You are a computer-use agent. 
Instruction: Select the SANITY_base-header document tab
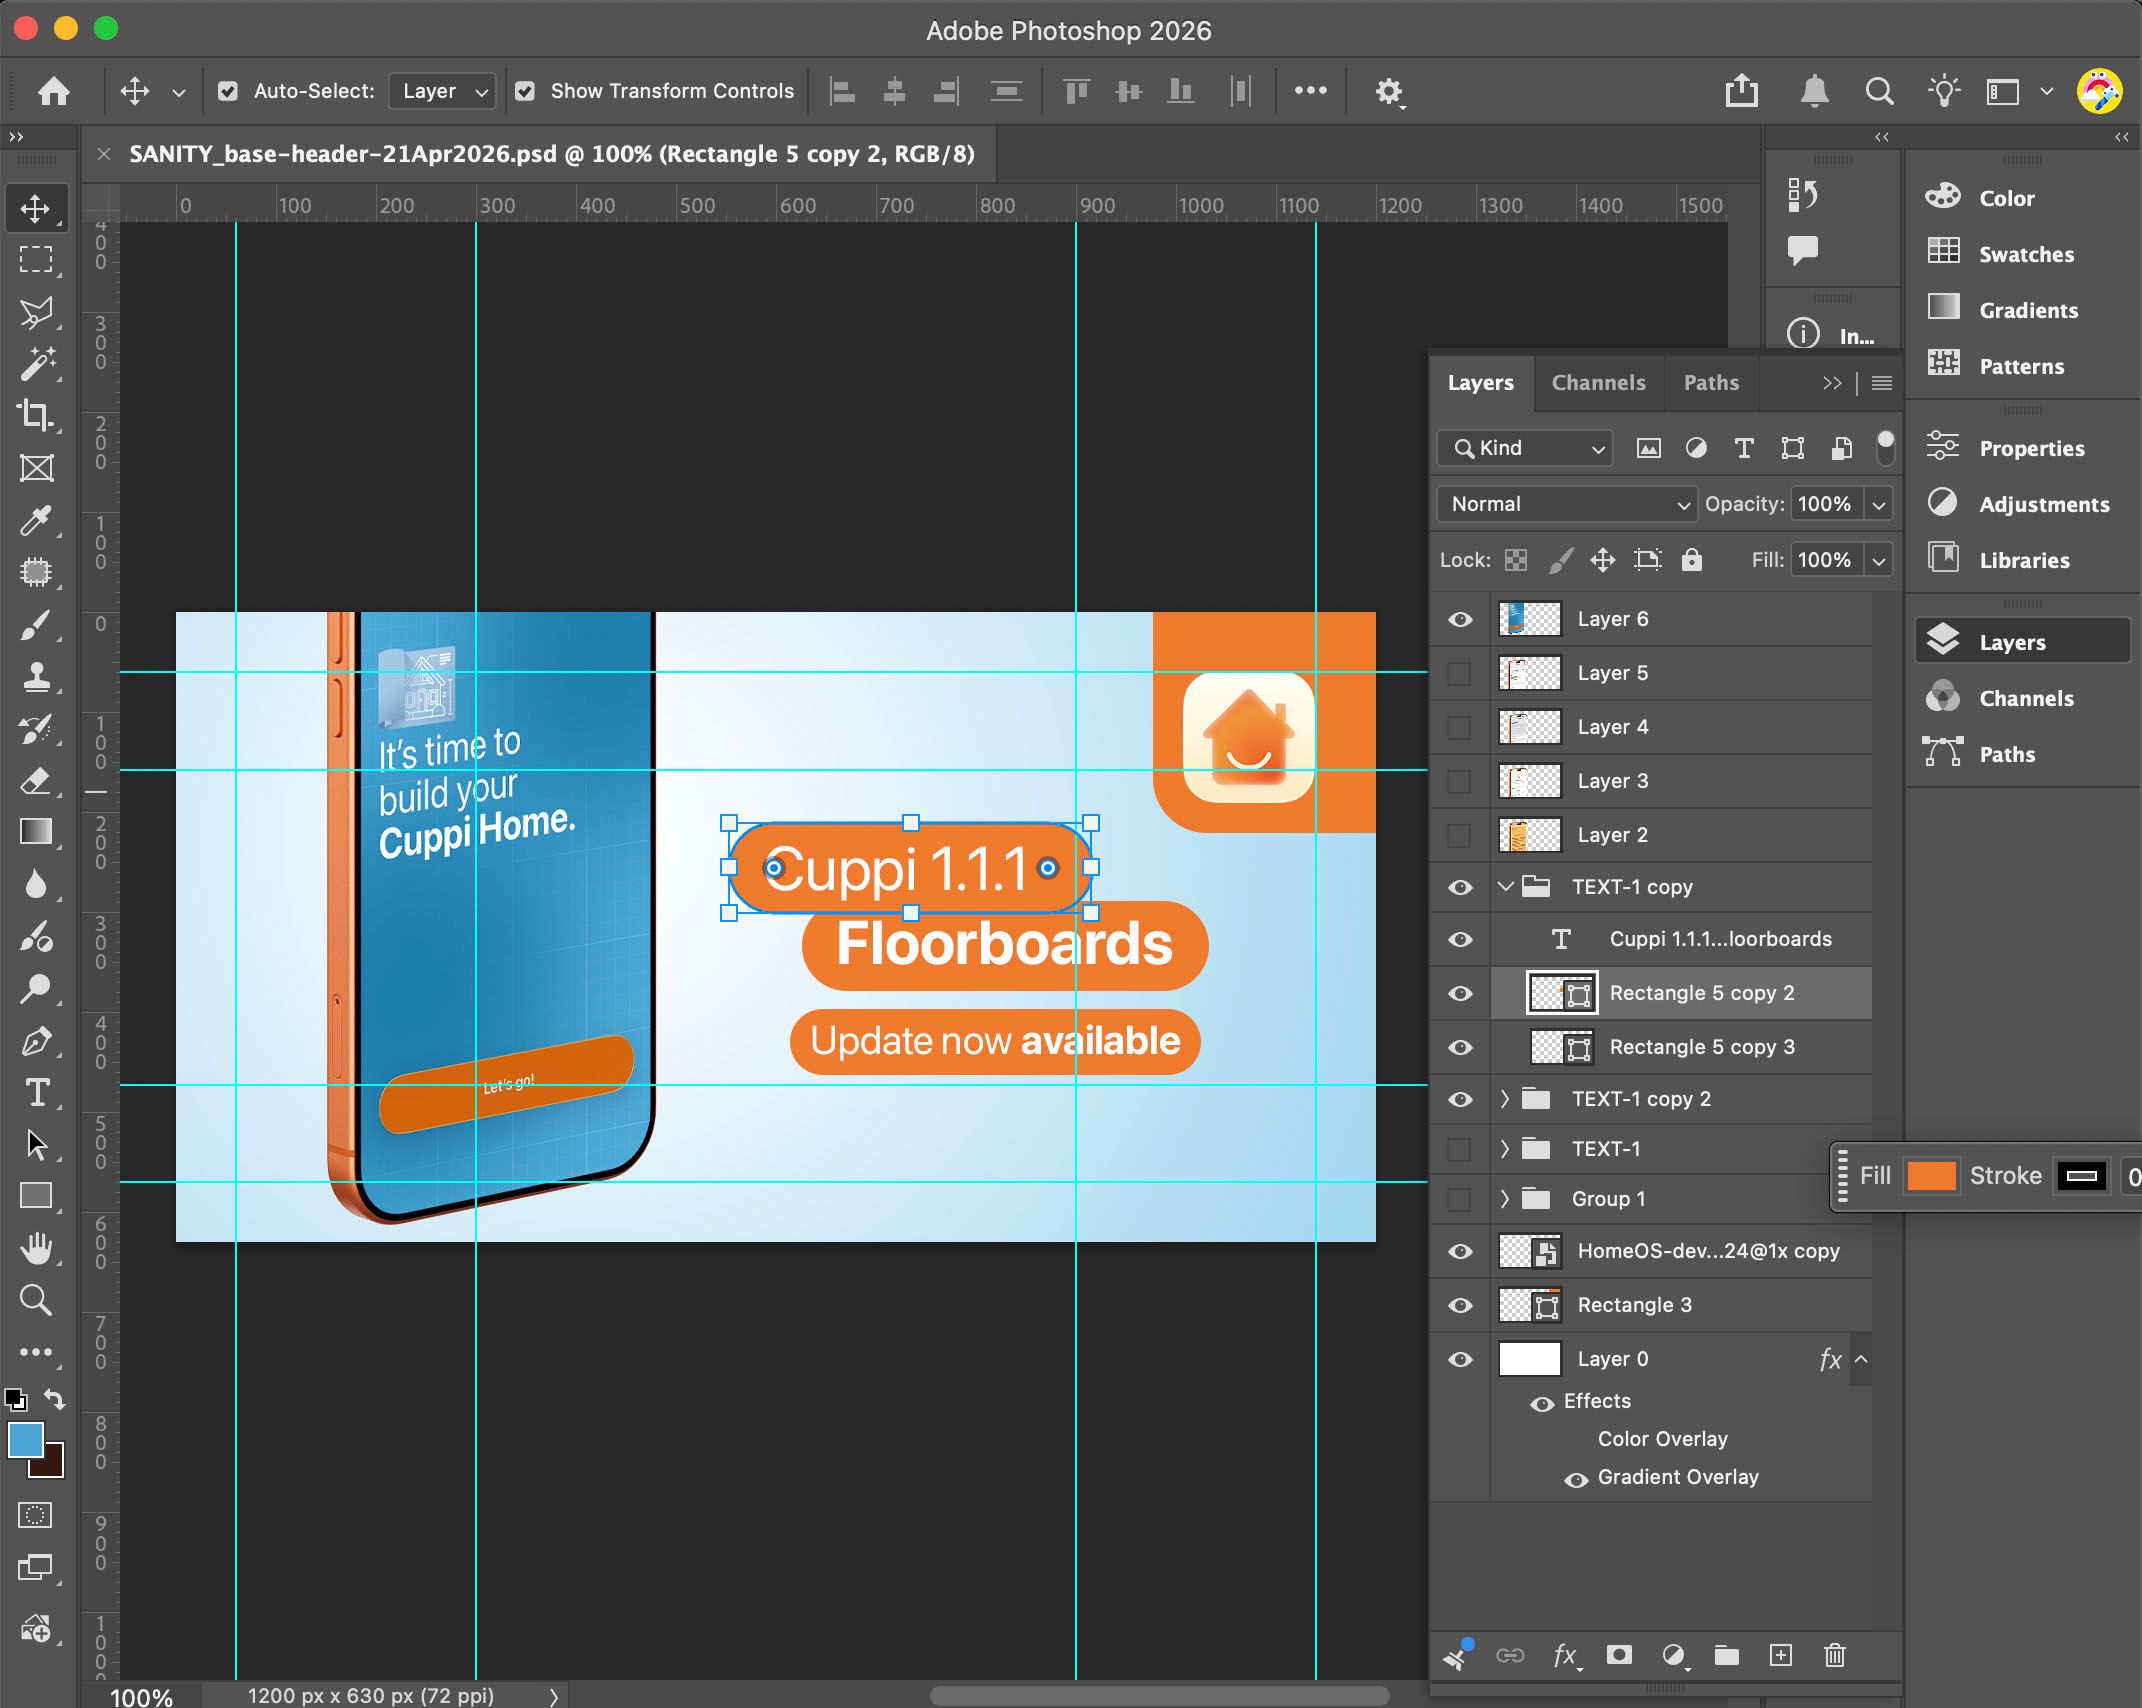tap(551, 154)
